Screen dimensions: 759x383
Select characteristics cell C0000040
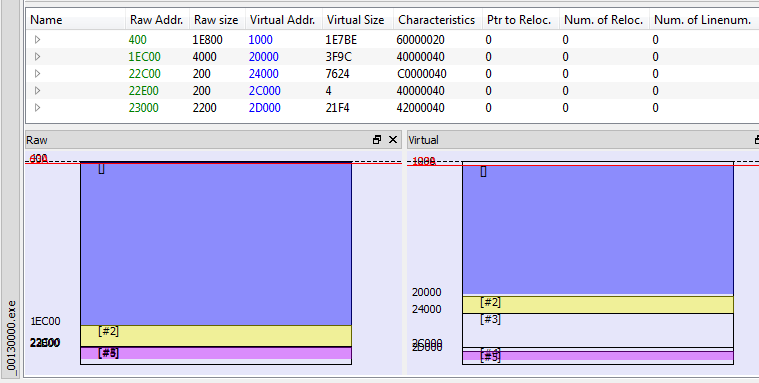coord(421,74)
